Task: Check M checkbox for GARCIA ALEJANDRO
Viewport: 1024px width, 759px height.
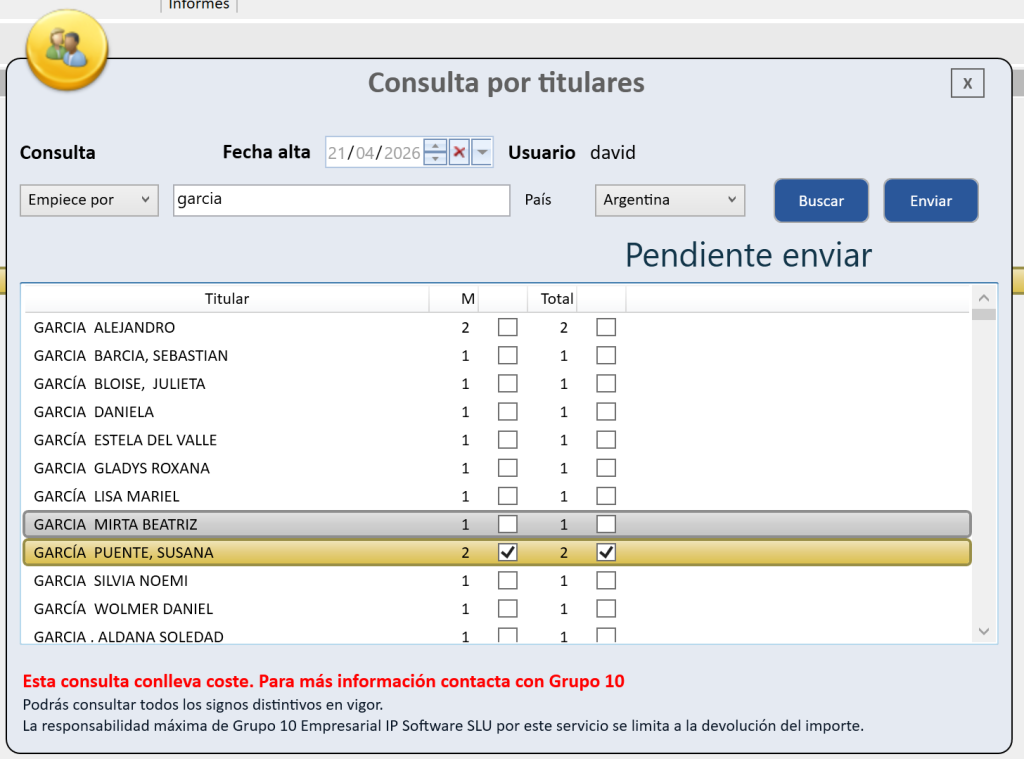Action: click(508, 327)
